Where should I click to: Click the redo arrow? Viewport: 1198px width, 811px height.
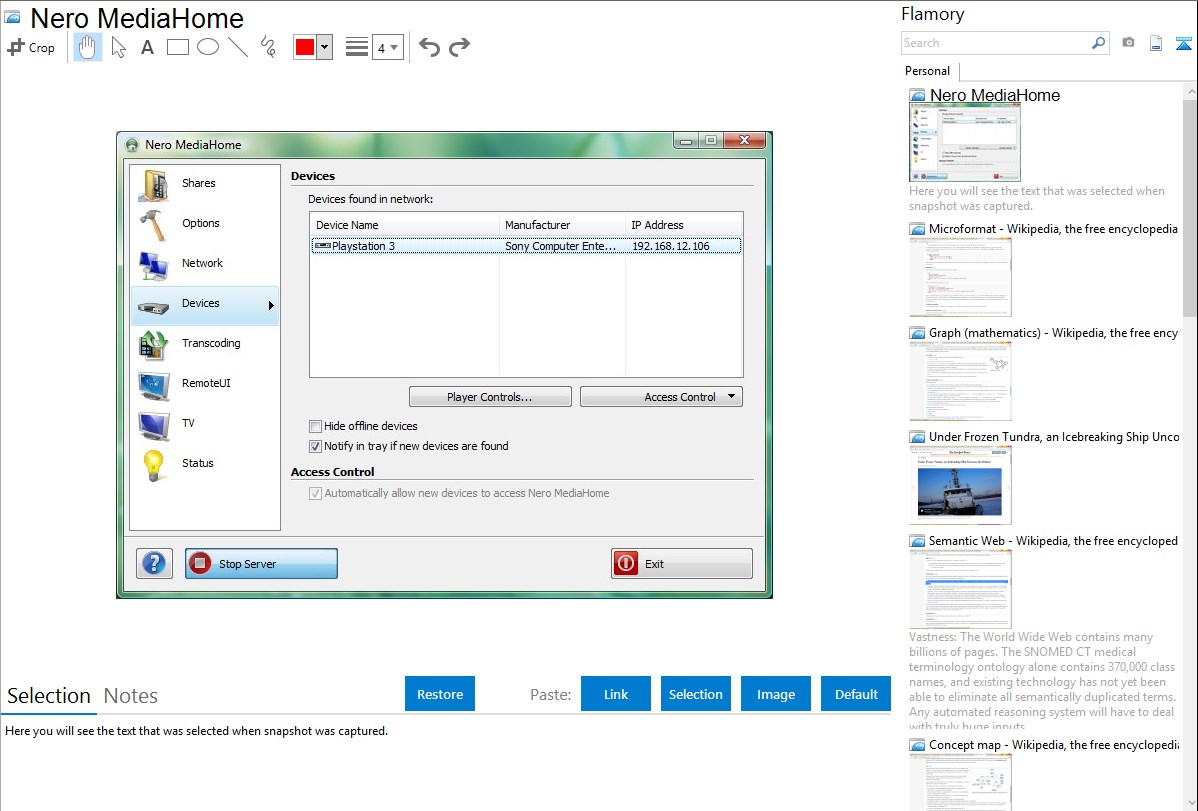[x=459, y=47]
